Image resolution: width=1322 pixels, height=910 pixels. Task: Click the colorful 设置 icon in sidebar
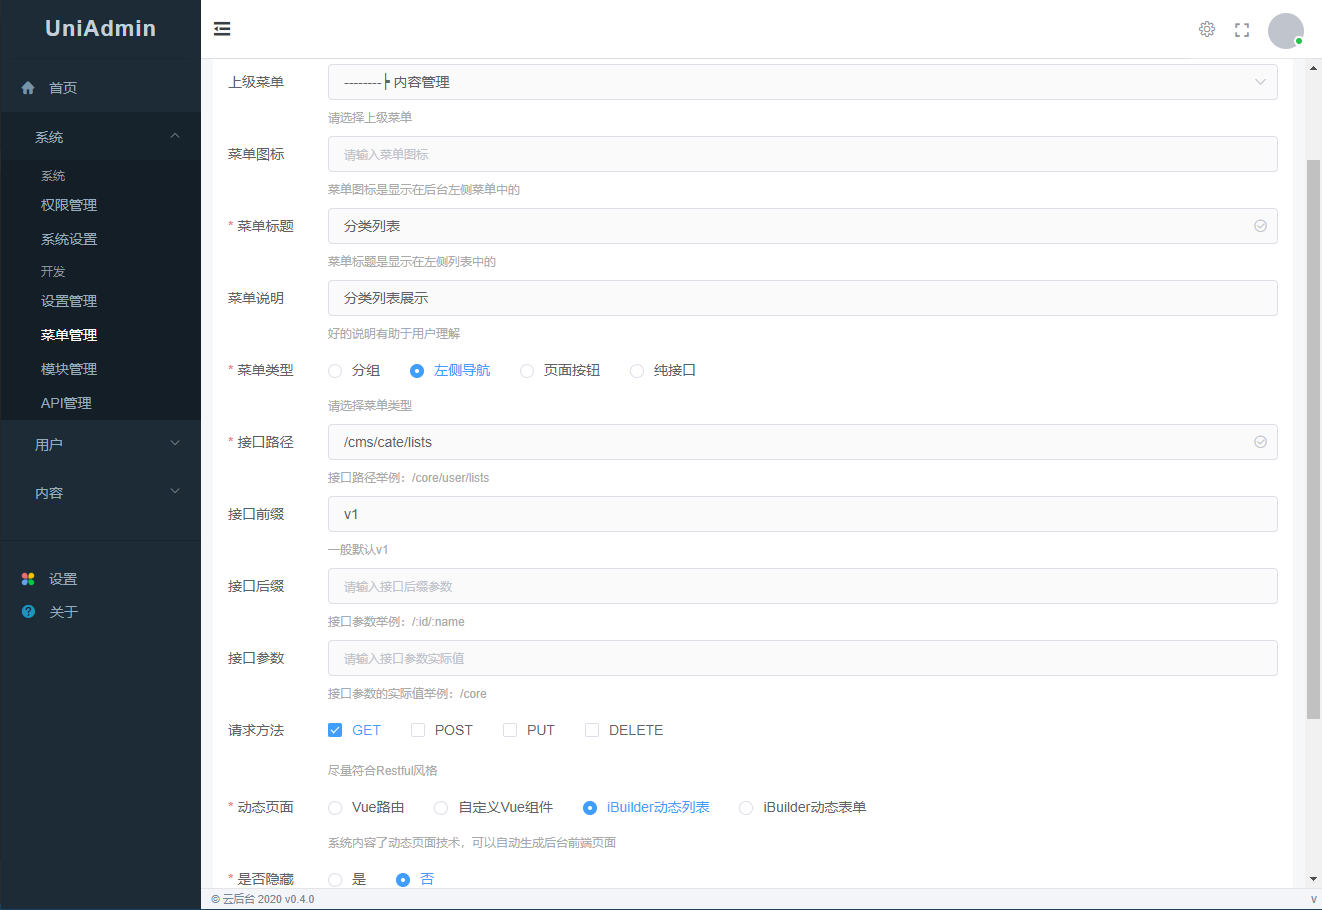28,579
